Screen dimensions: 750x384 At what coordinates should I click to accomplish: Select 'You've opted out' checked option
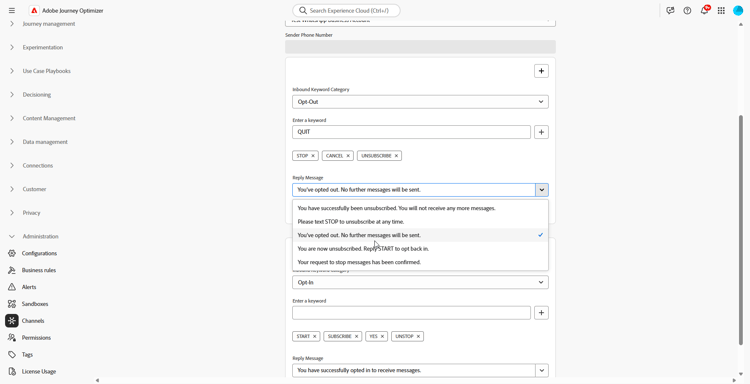point(420,235)
